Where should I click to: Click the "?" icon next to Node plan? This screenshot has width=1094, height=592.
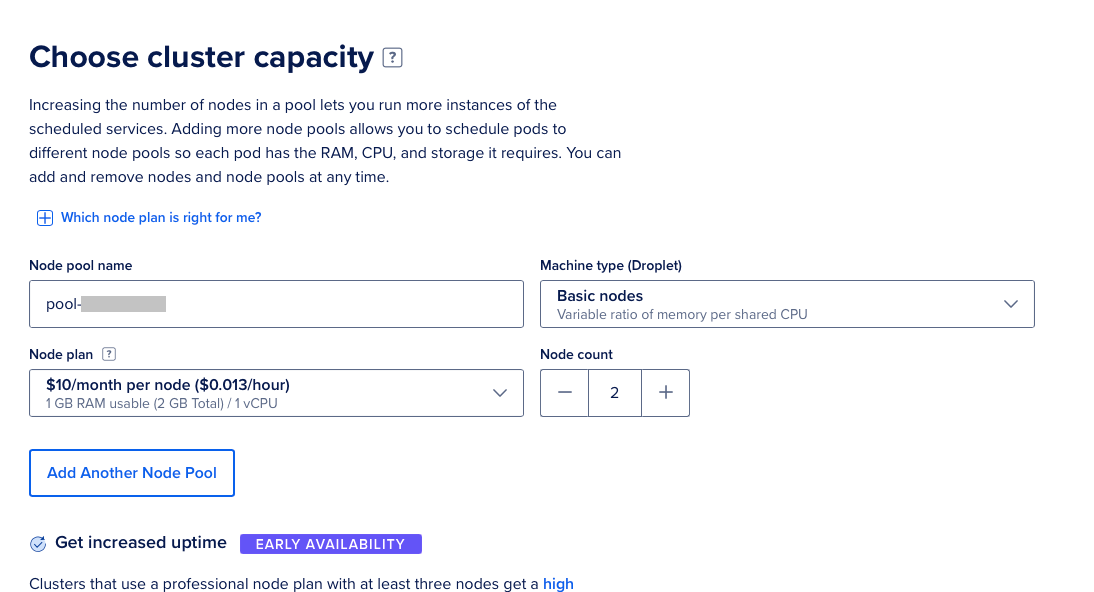click(108, 354)
